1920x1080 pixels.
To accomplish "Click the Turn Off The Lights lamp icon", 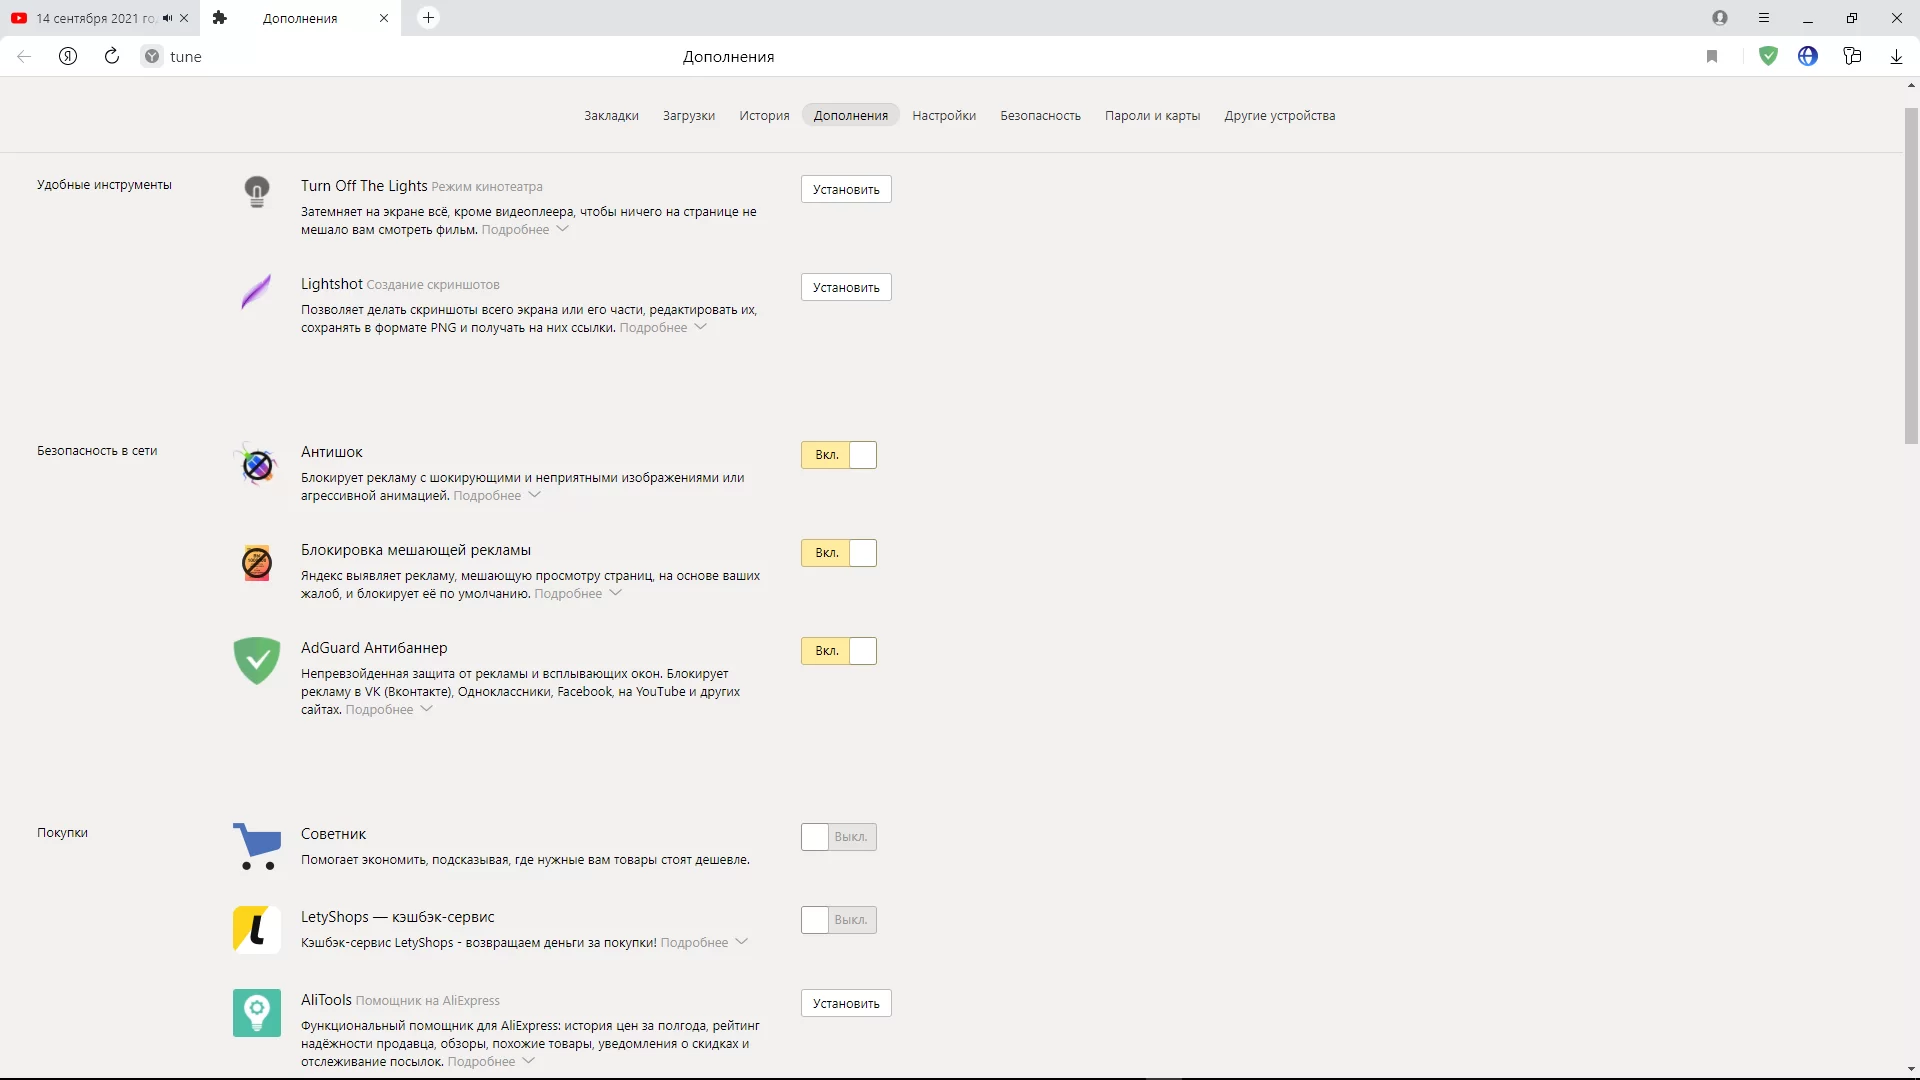I will [x=257, y=191].
